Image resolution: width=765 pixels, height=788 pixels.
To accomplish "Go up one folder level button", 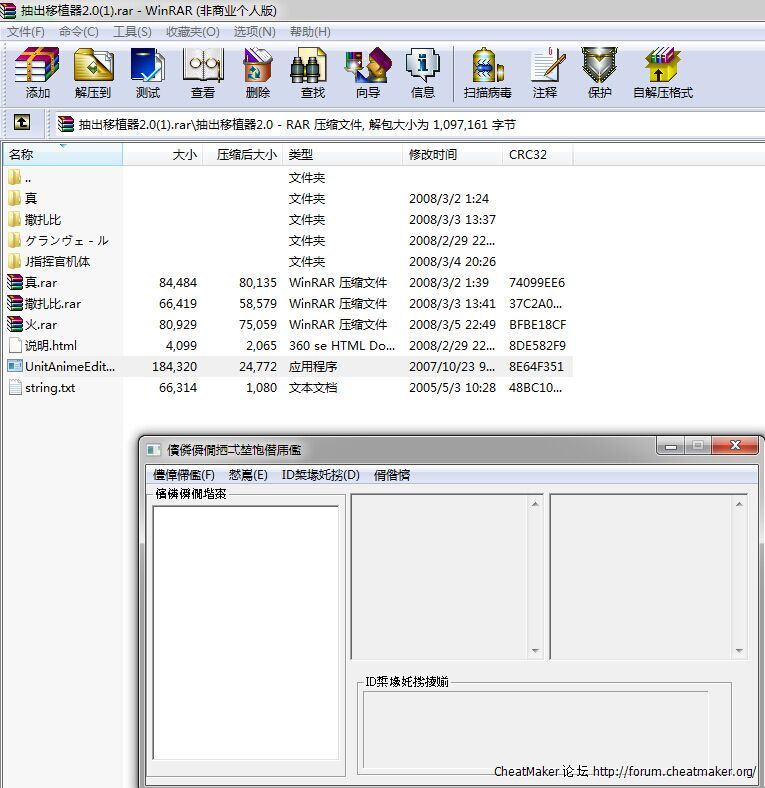I will 21,124.
